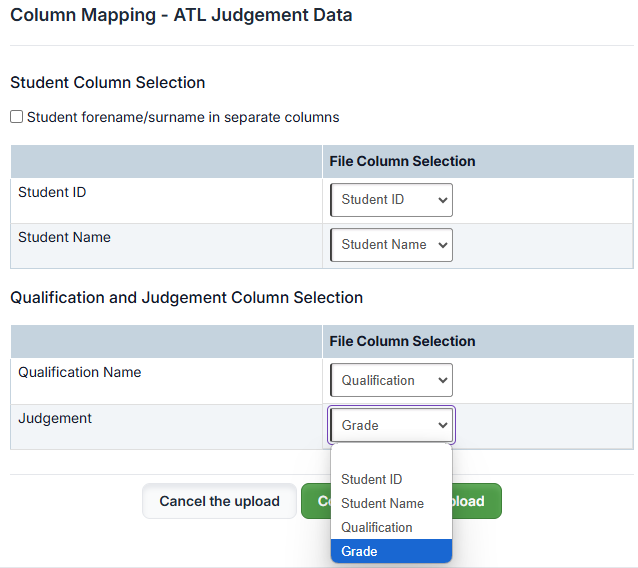Click 'Qualification and Judgement Column Selection' heading
Viewport: 638px width, 568px height.
click(186, 297)
